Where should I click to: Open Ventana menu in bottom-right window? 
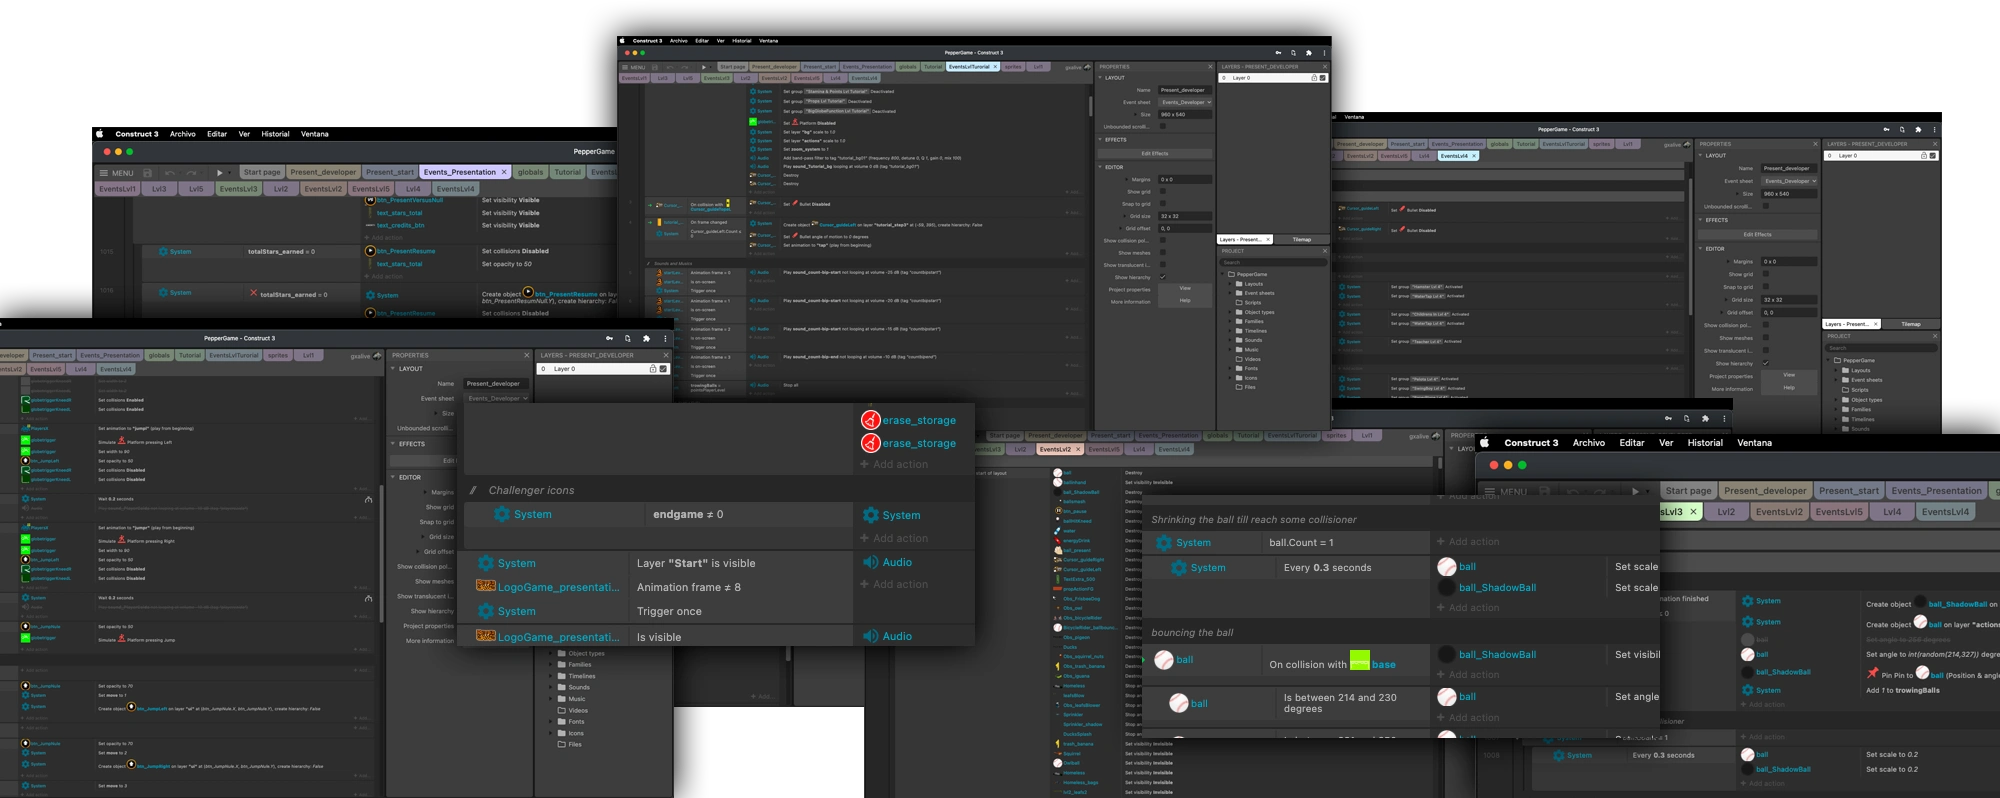[1755, 443]
